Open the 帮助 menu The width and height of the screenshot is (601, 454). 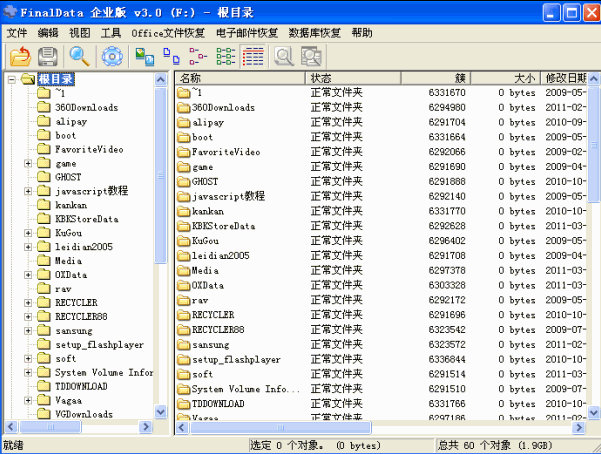tap(362, 33)
